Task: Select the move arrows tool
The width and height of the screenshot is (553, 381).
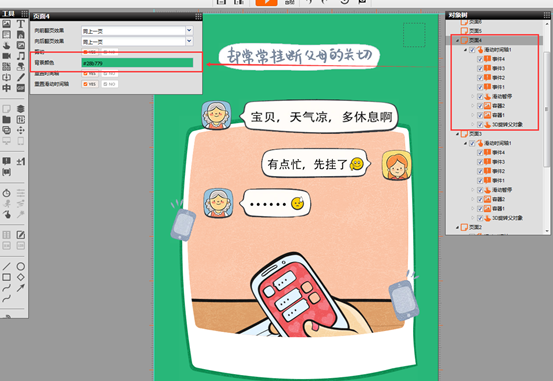Action: coord(21,130)
